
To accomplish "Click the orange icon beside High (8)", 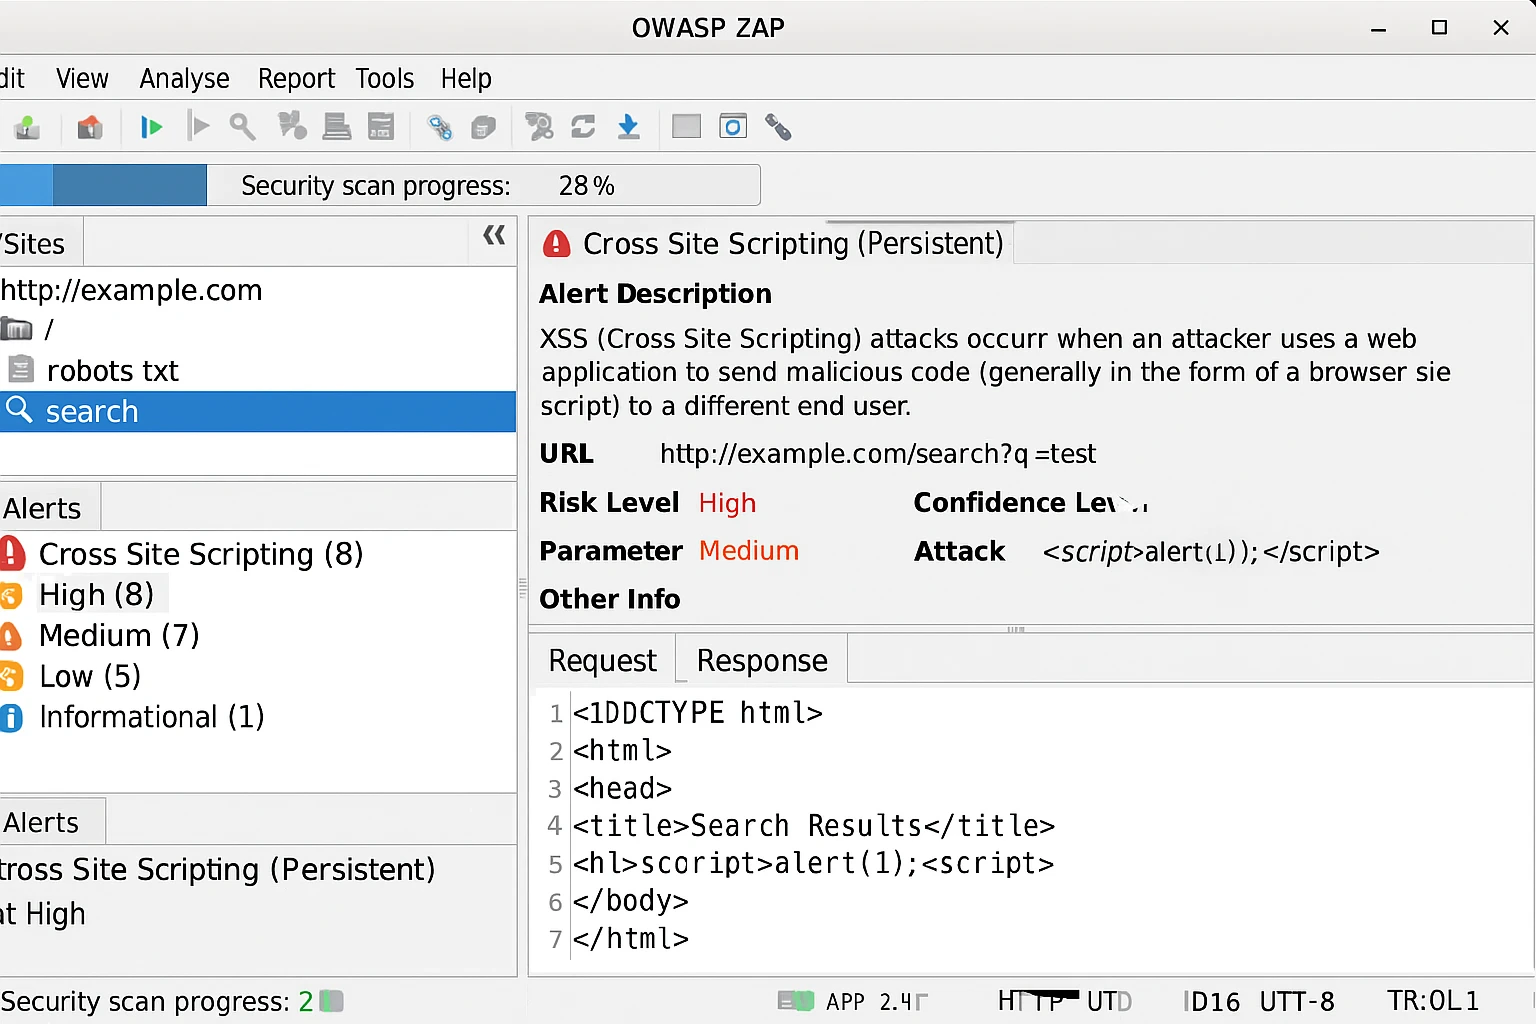I will [x=11, y=596].
